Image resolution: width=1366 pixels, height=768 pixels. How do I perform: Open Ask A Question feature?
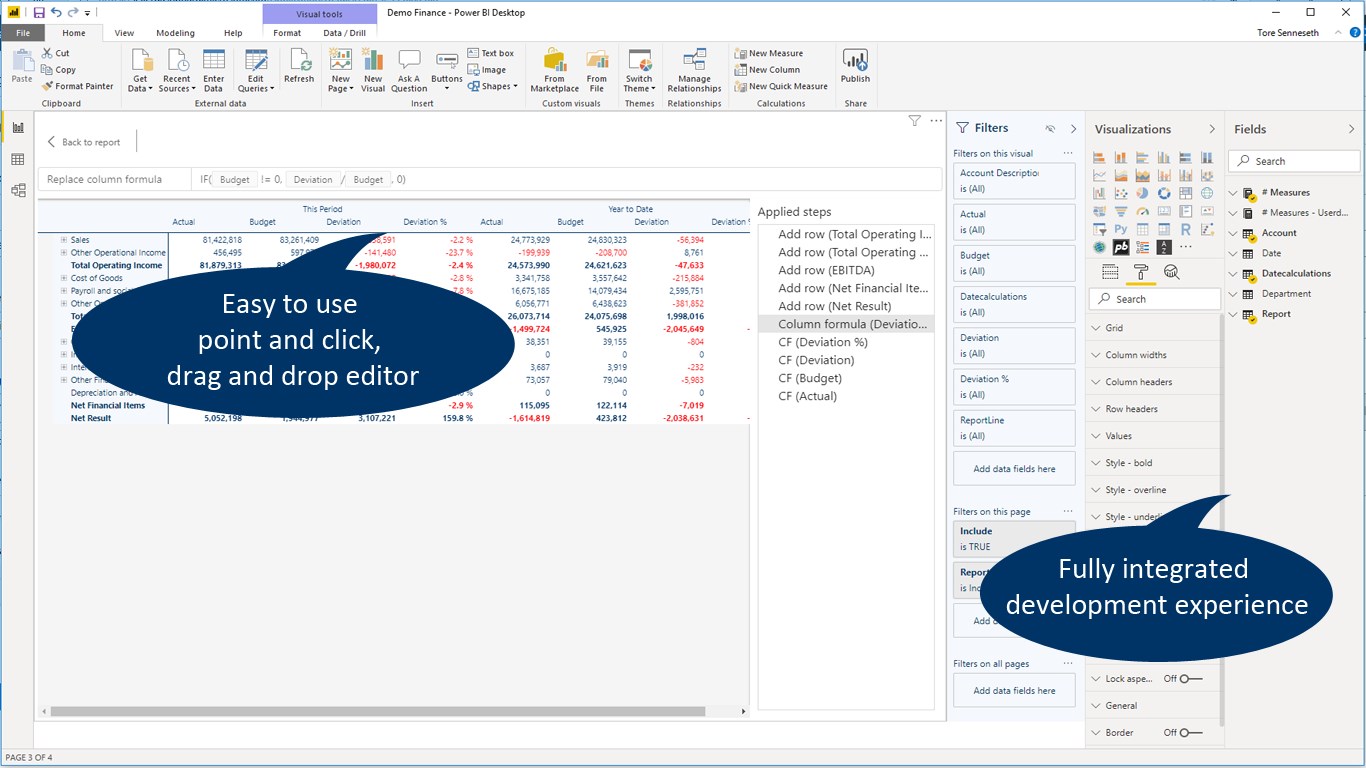pyautogui.click(x=409, y=70)
